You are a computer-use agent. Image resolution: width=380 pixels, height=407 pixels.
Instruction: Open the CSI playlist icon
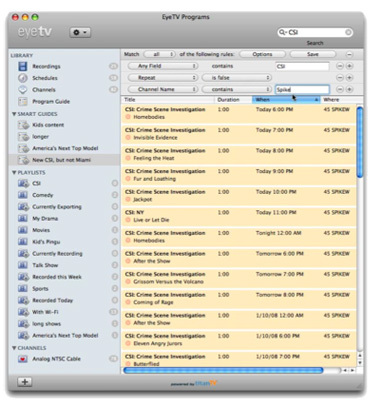pos(23,183)
